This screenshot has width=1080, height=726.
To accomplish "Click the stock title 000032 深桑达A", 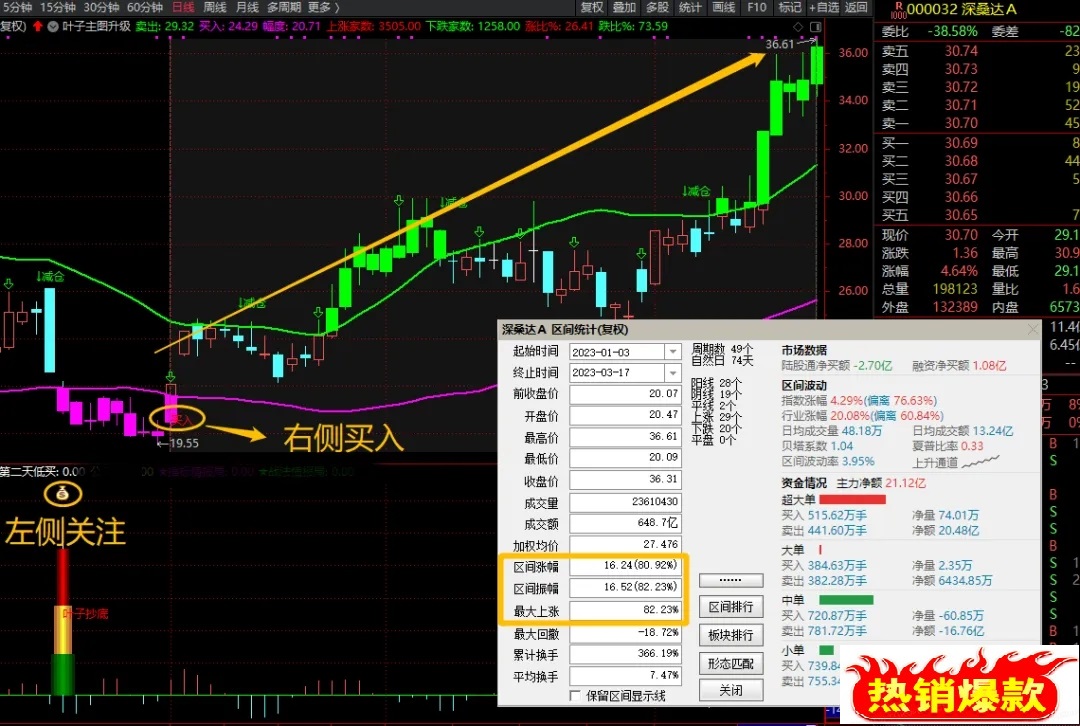I will [962, 10].
